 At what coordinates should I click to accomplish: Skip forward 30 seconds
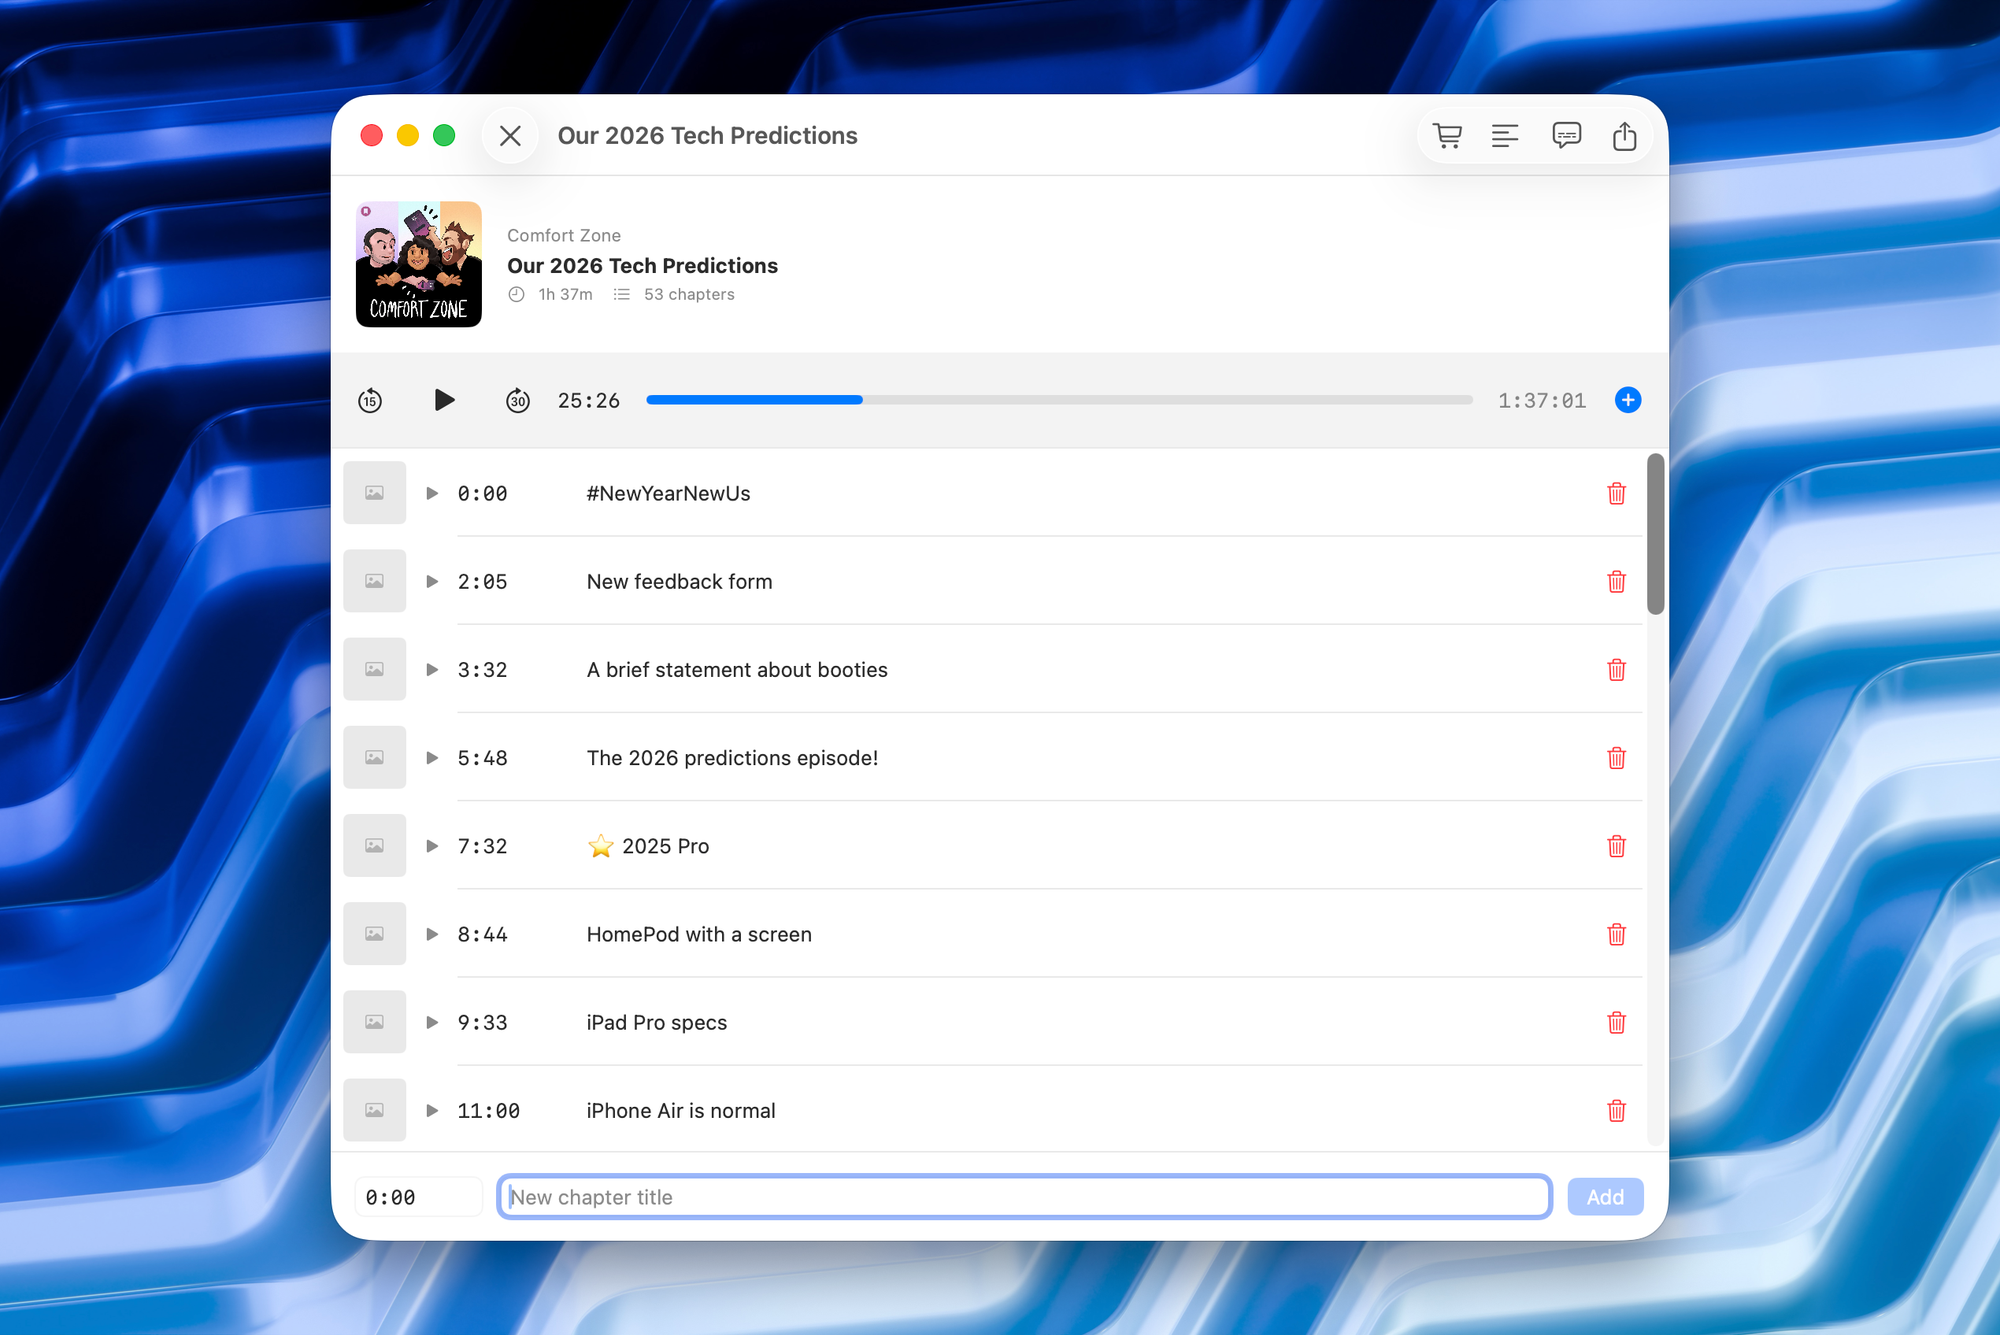[x=517, y=401]
